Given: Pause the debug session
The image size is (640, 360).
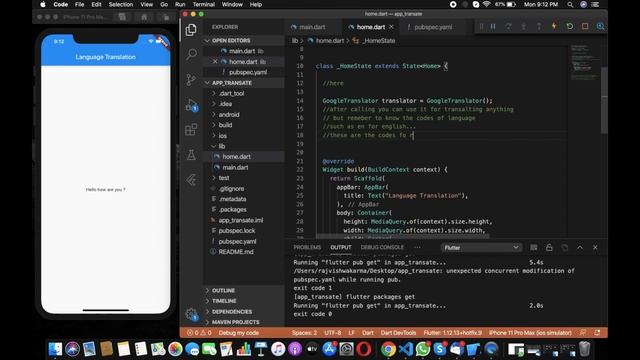Looking at the screenshot, I should coord(493,27).
